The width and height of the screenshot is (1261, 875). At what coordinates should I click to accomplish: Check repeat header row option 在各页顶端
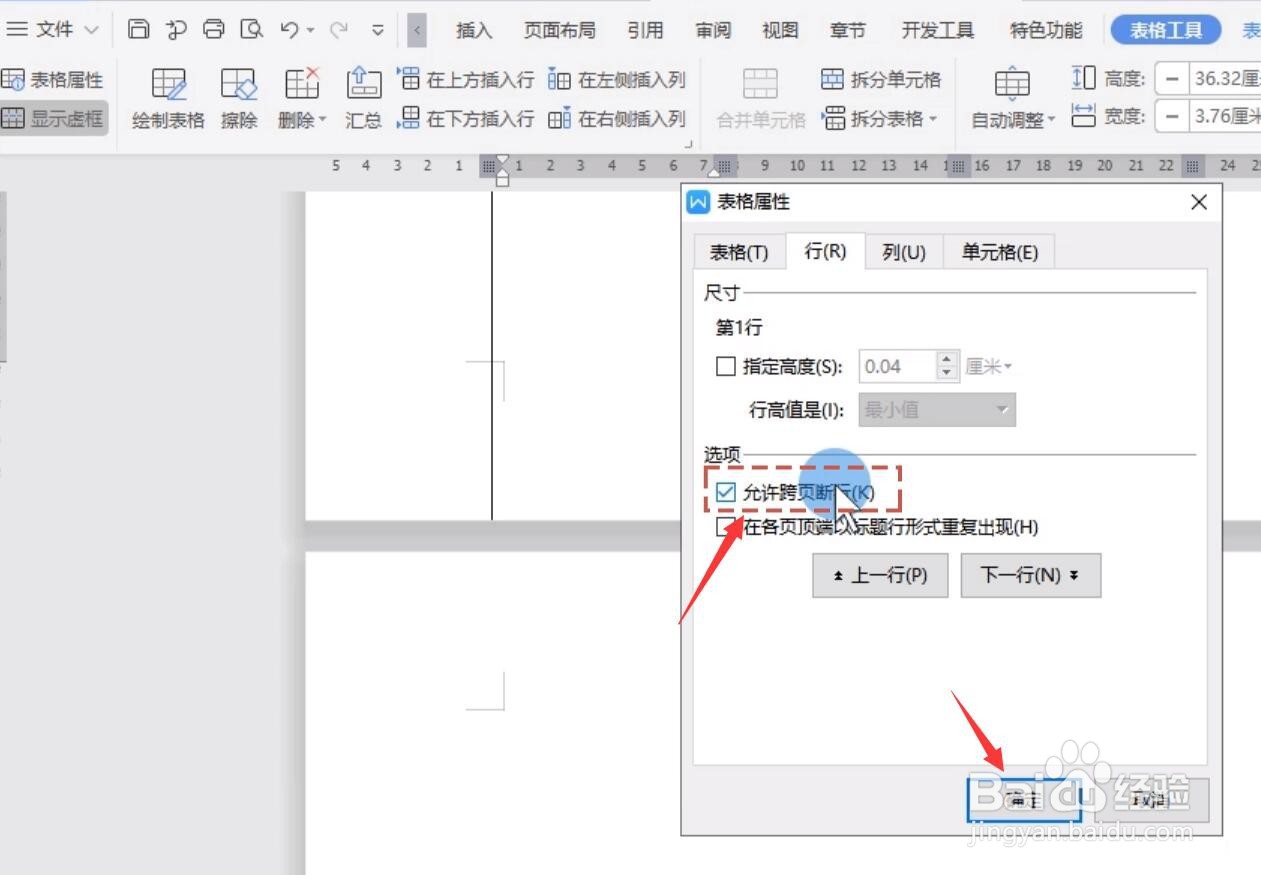click(724, 527)
